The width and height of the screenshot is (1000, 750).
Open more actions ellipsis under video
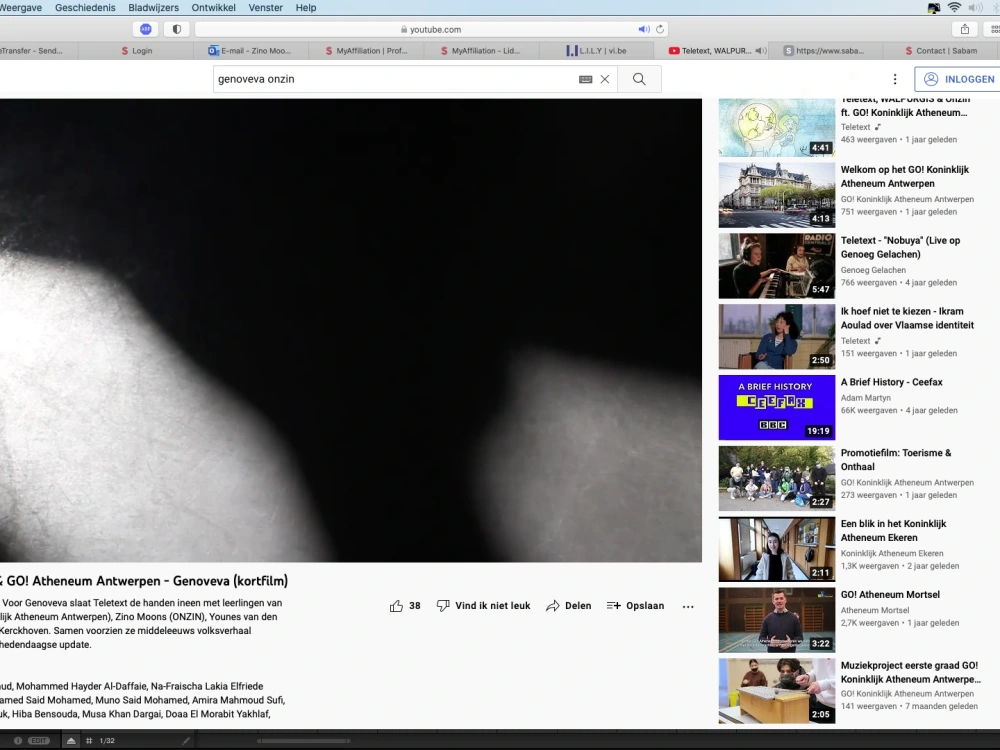point(688,607)
